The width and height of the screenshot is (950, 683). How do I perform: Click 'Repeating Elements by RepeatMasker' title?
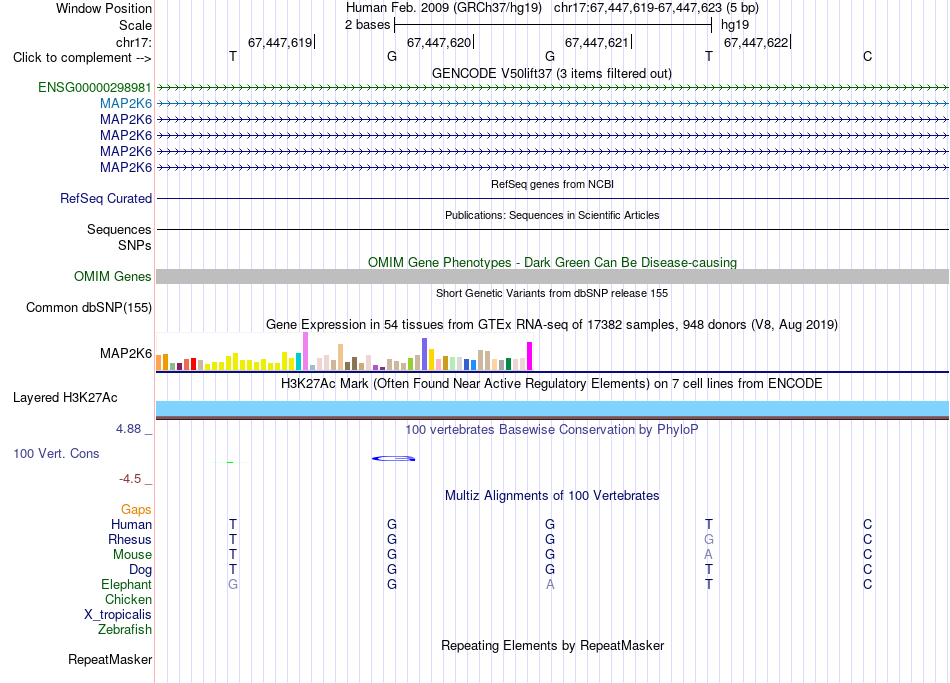coord(553,645)
